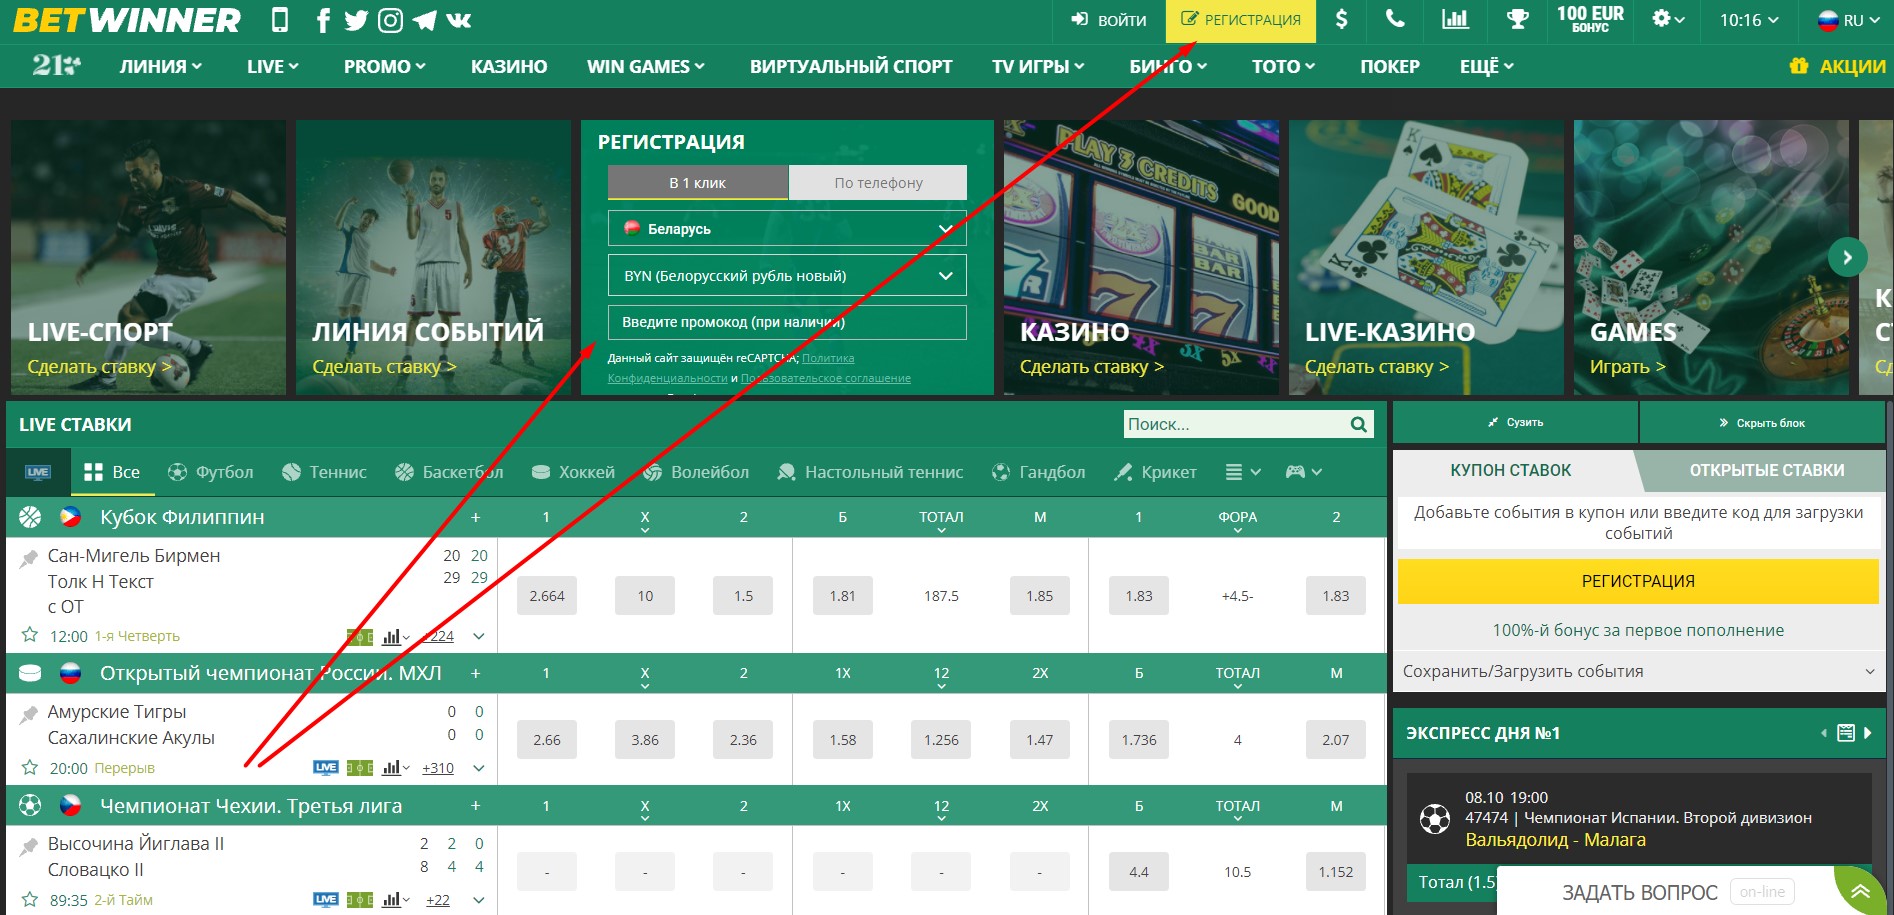Click Скрыть блок button
This screenshot has height=915, width=1894.
(x=1762, y=422)
